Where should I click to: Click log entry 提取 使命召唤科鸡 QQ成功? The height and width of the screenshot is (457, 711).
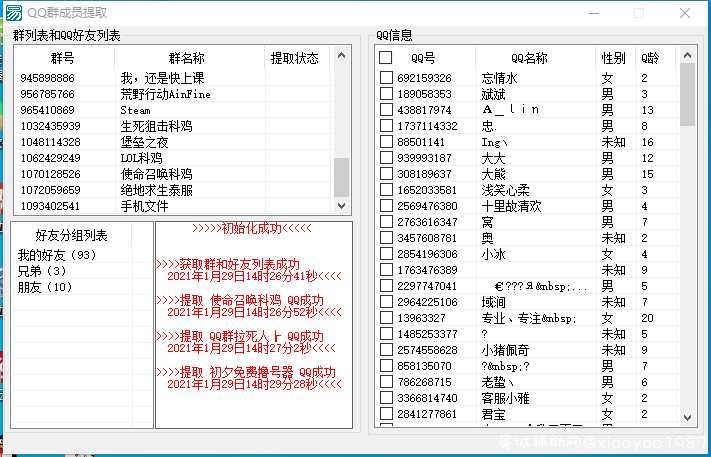pyautogui.click(x=240, y=300)
